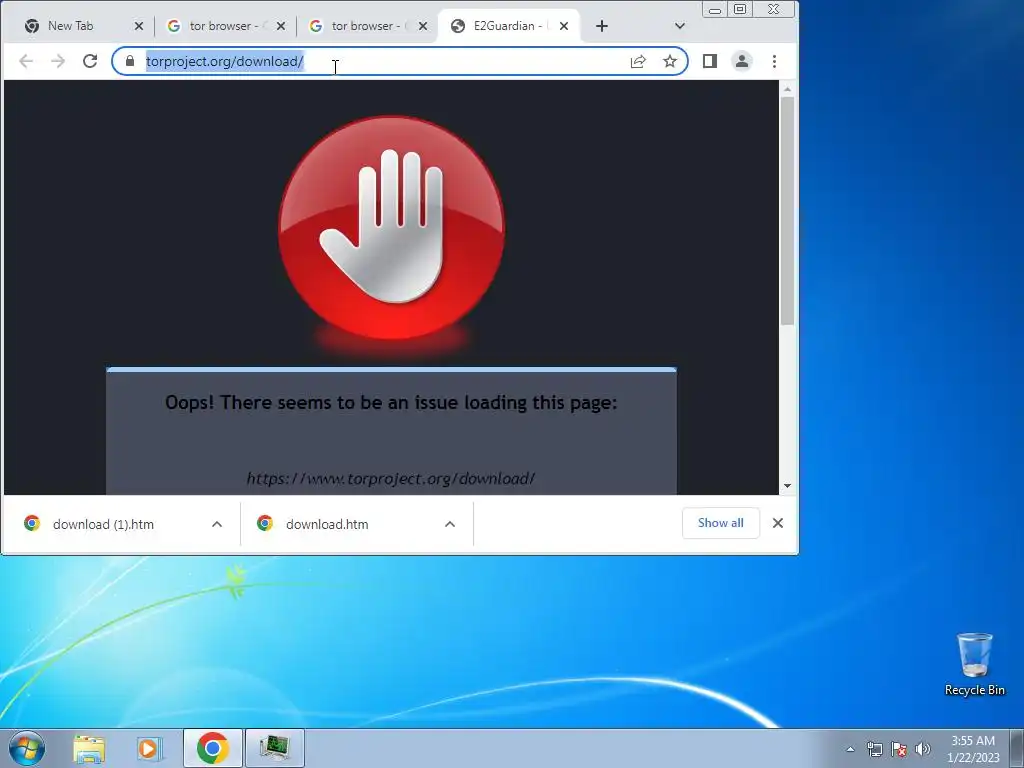Image resolution: width=1024 pixels, height=768 pixels.
Task: Open Chrome's three-dot menu
Action: click(x=775, y=61)
